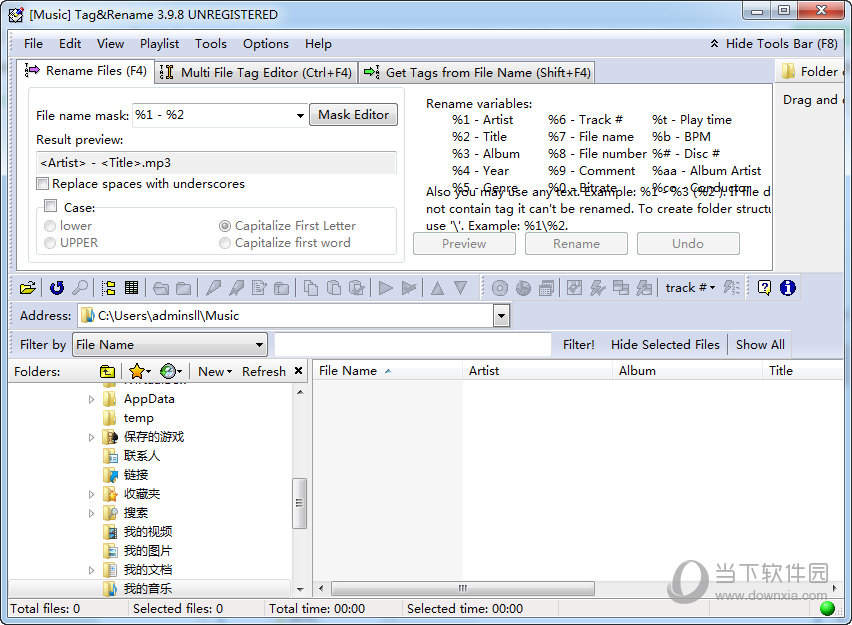This screenshot has width=852, height=625.
Task: Click the grayed notepad-with-pencil edit icon
Action: tap(259, 288)
